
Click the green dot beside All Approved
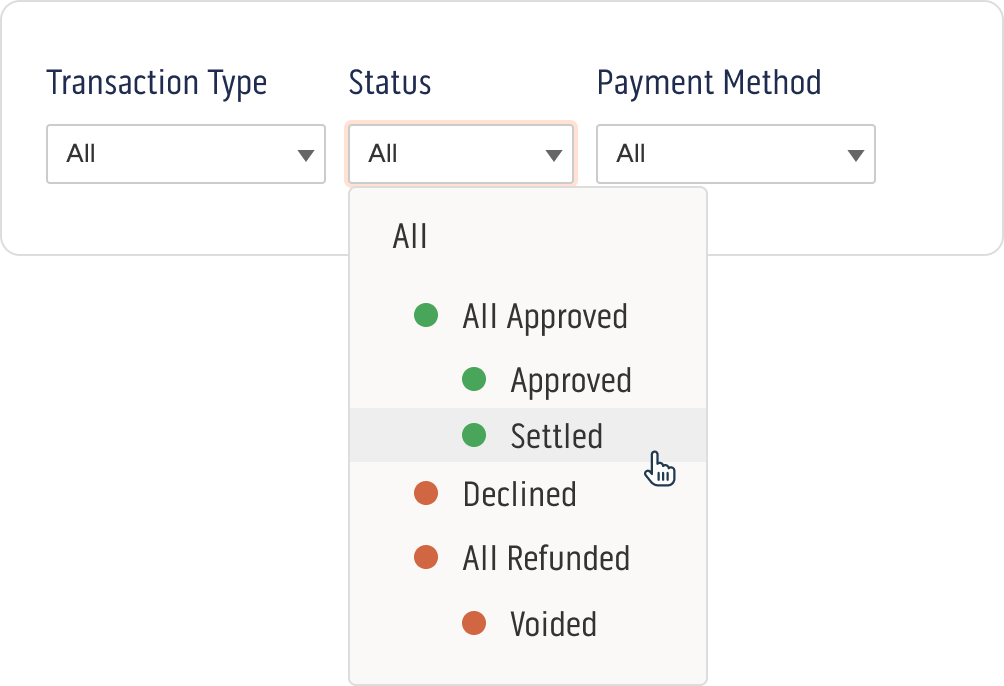(x=426, y=317)
